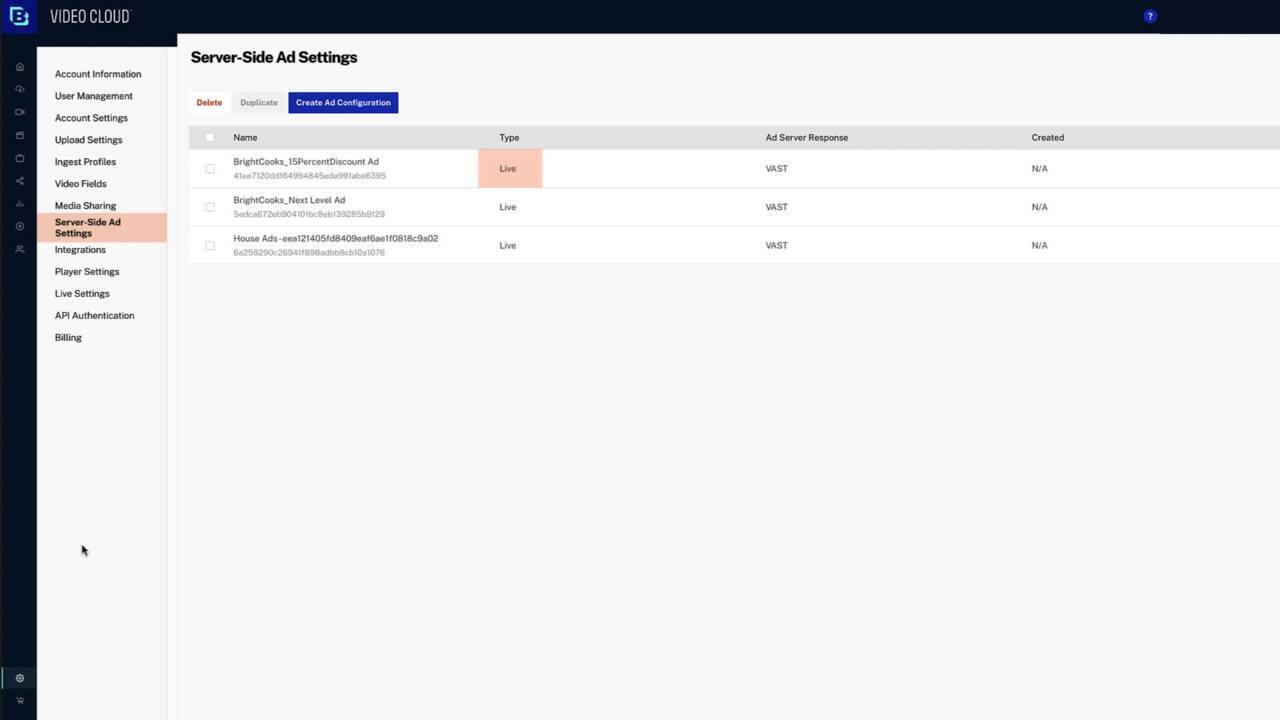This screenshot has width=1280, height=720.
Task: Click N/A created value in BrightCooks_15PercentDiscount row
Action: 1039,169
